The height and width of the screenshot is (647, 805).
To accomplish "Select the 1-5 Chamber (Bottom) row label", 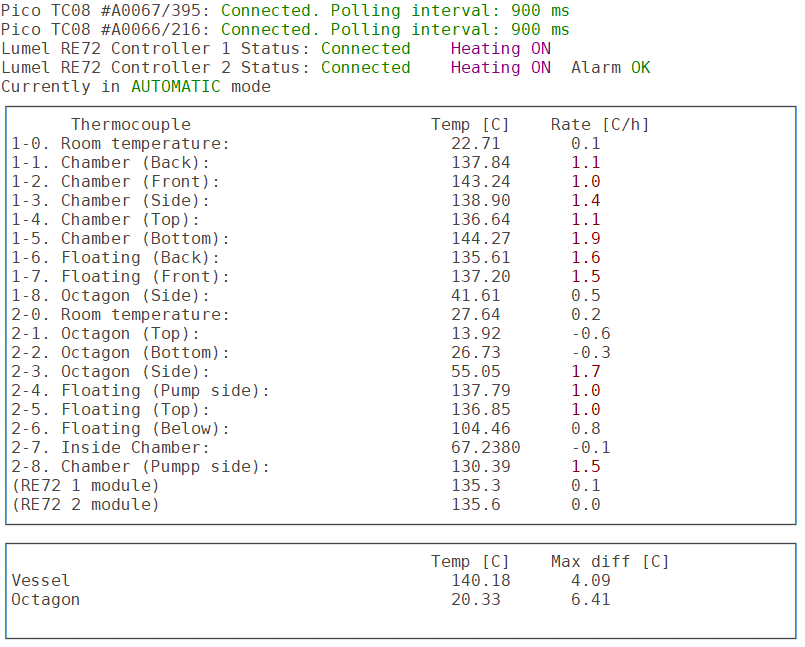I will [x=120, y=238].
